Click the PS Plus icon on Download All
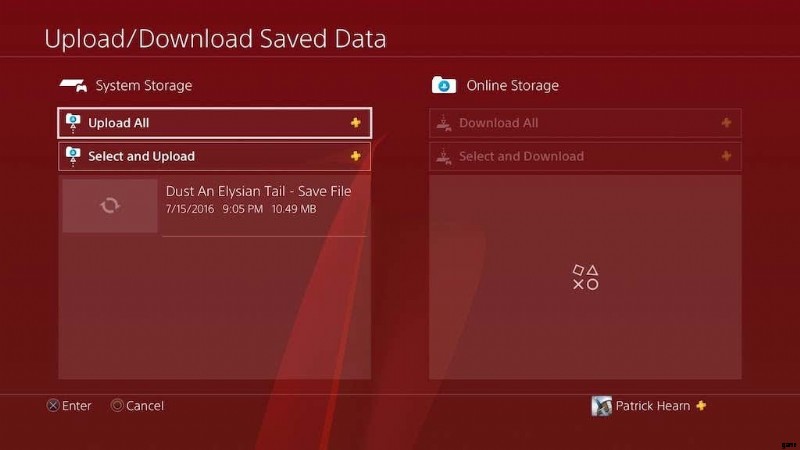Viewport: 800px width, 450px height. pos(726,122)
